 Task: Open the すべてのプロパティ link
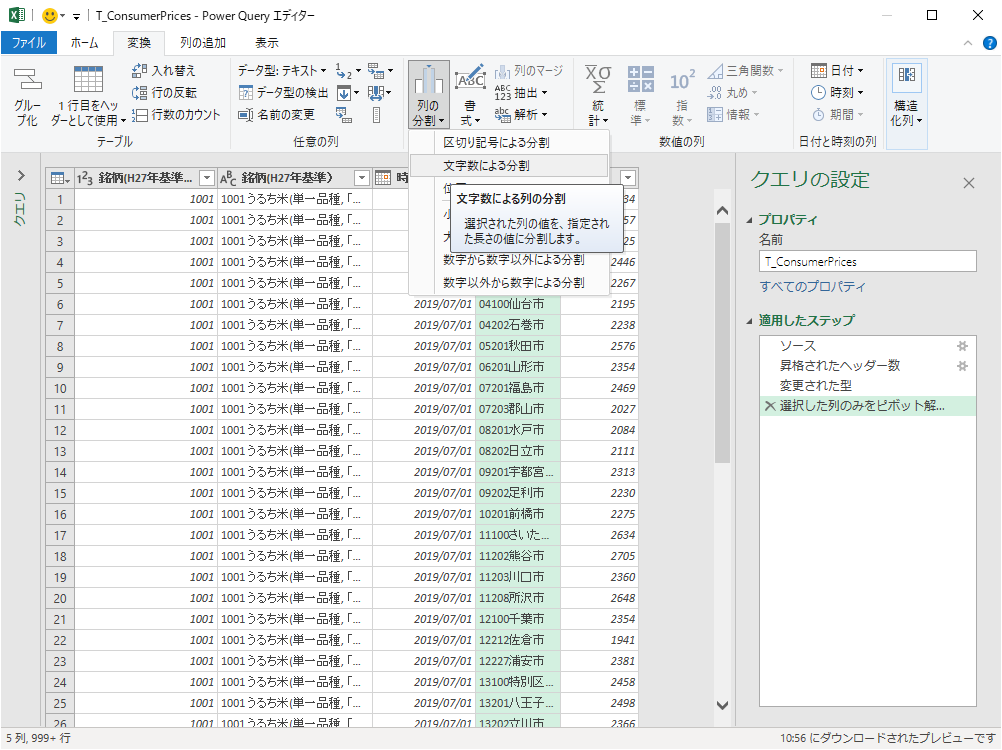(812, 287)
